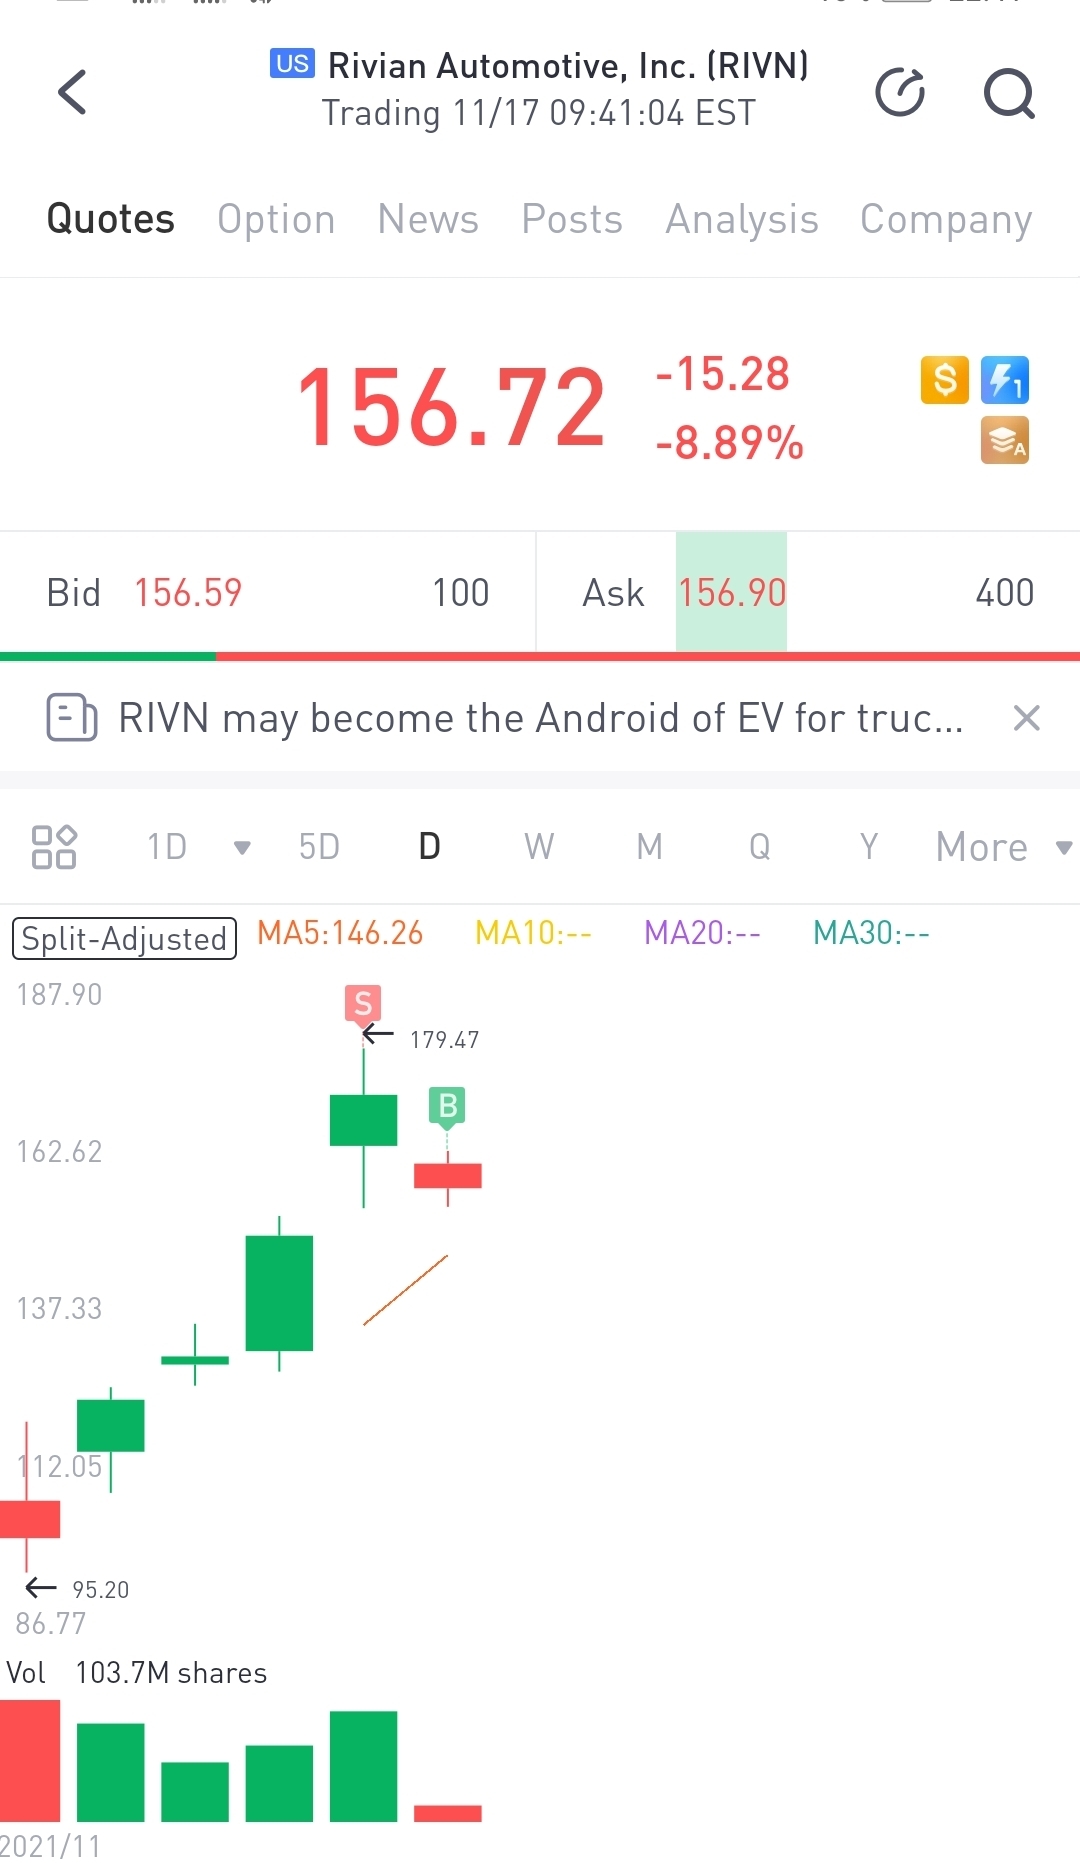This screenshot has height=1863, width=1080.
Task: Open the MA5 indicator settings
Action: click(x=340, y=933)
